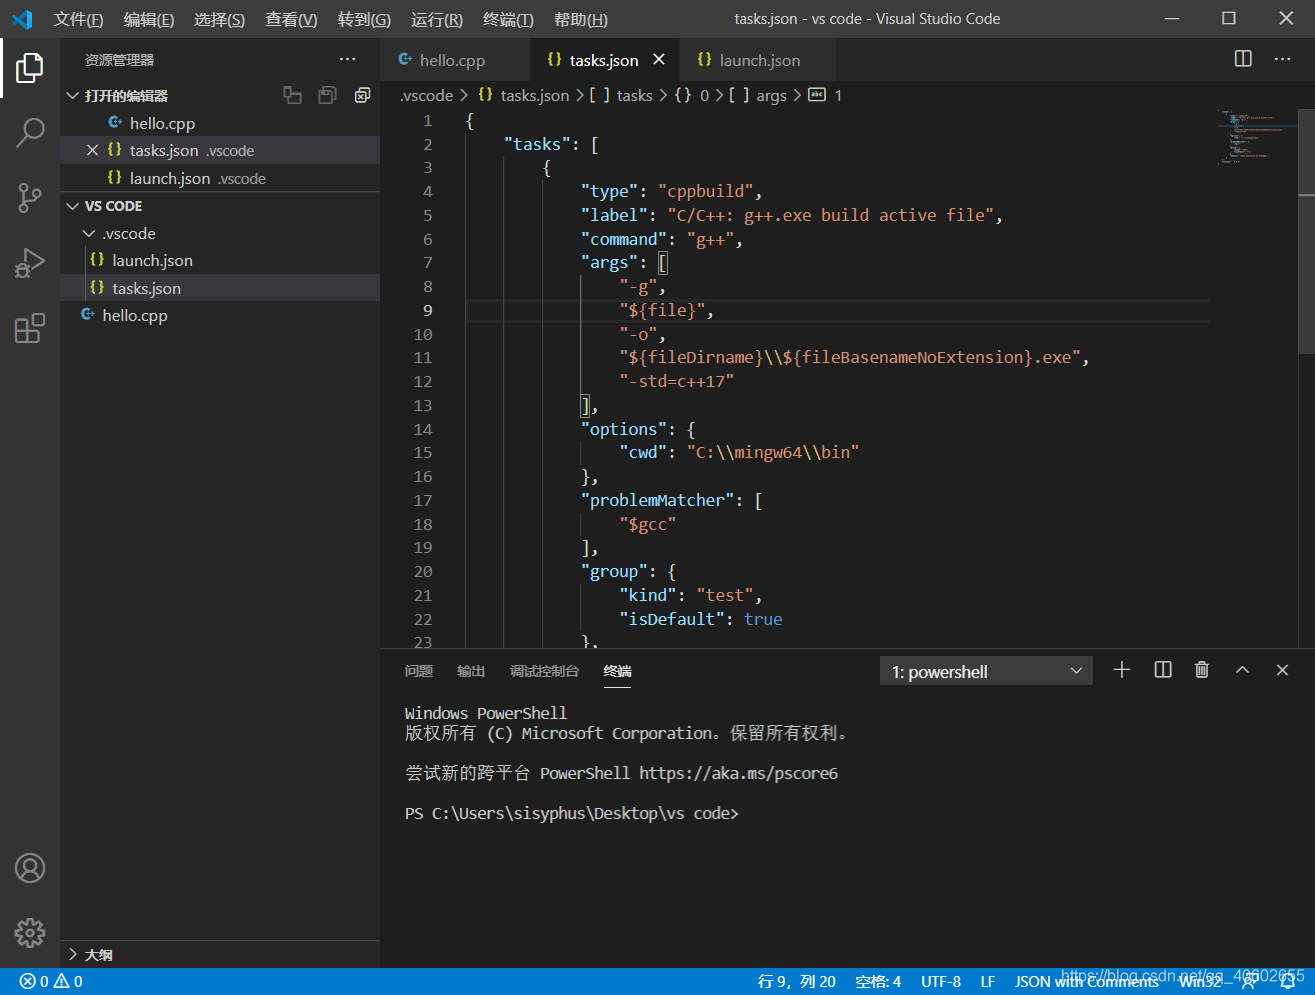Click indentation spaces 4 status item
Image resolution: width=1315 pixels, height=995 pixels.
tap(878, 981)
